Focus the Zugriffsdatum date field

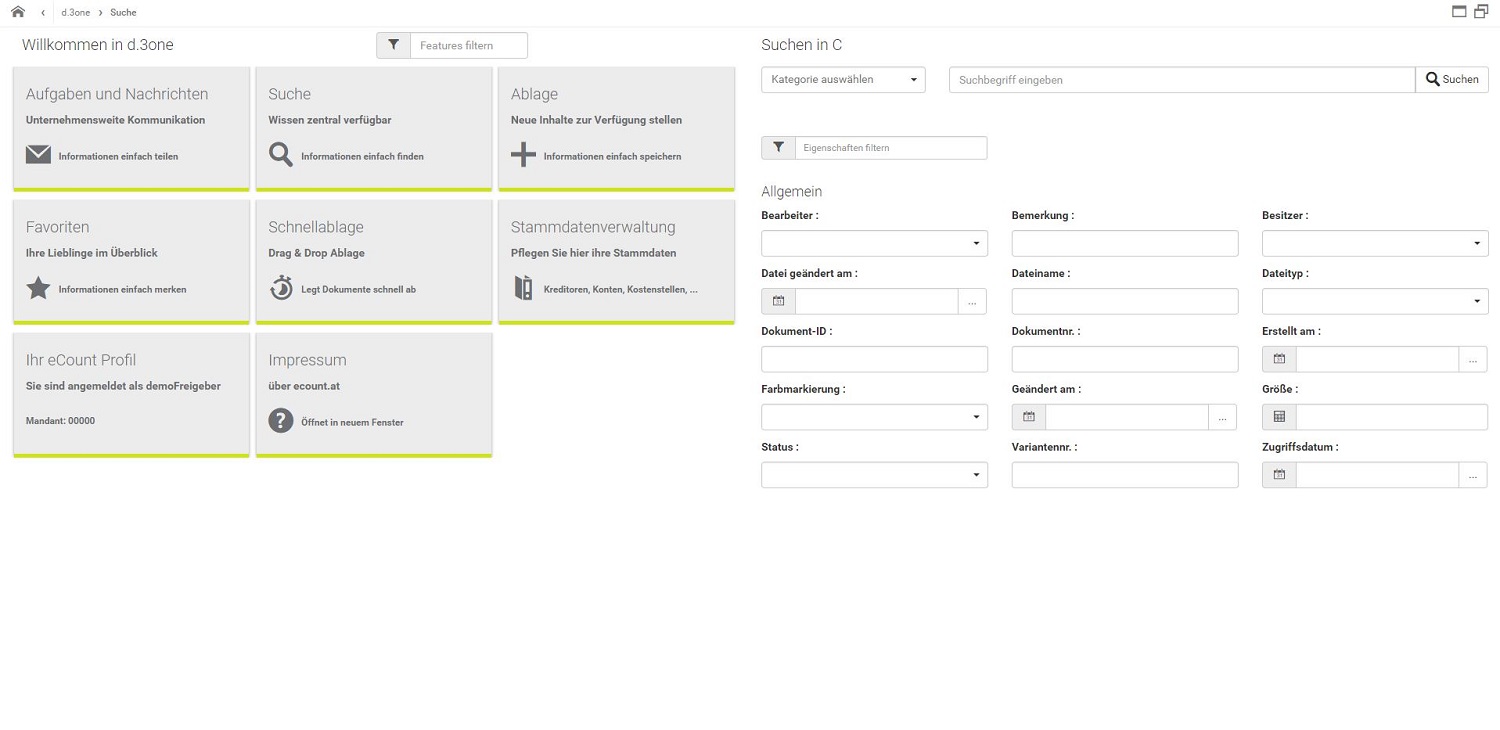[x=1378, y=475]
